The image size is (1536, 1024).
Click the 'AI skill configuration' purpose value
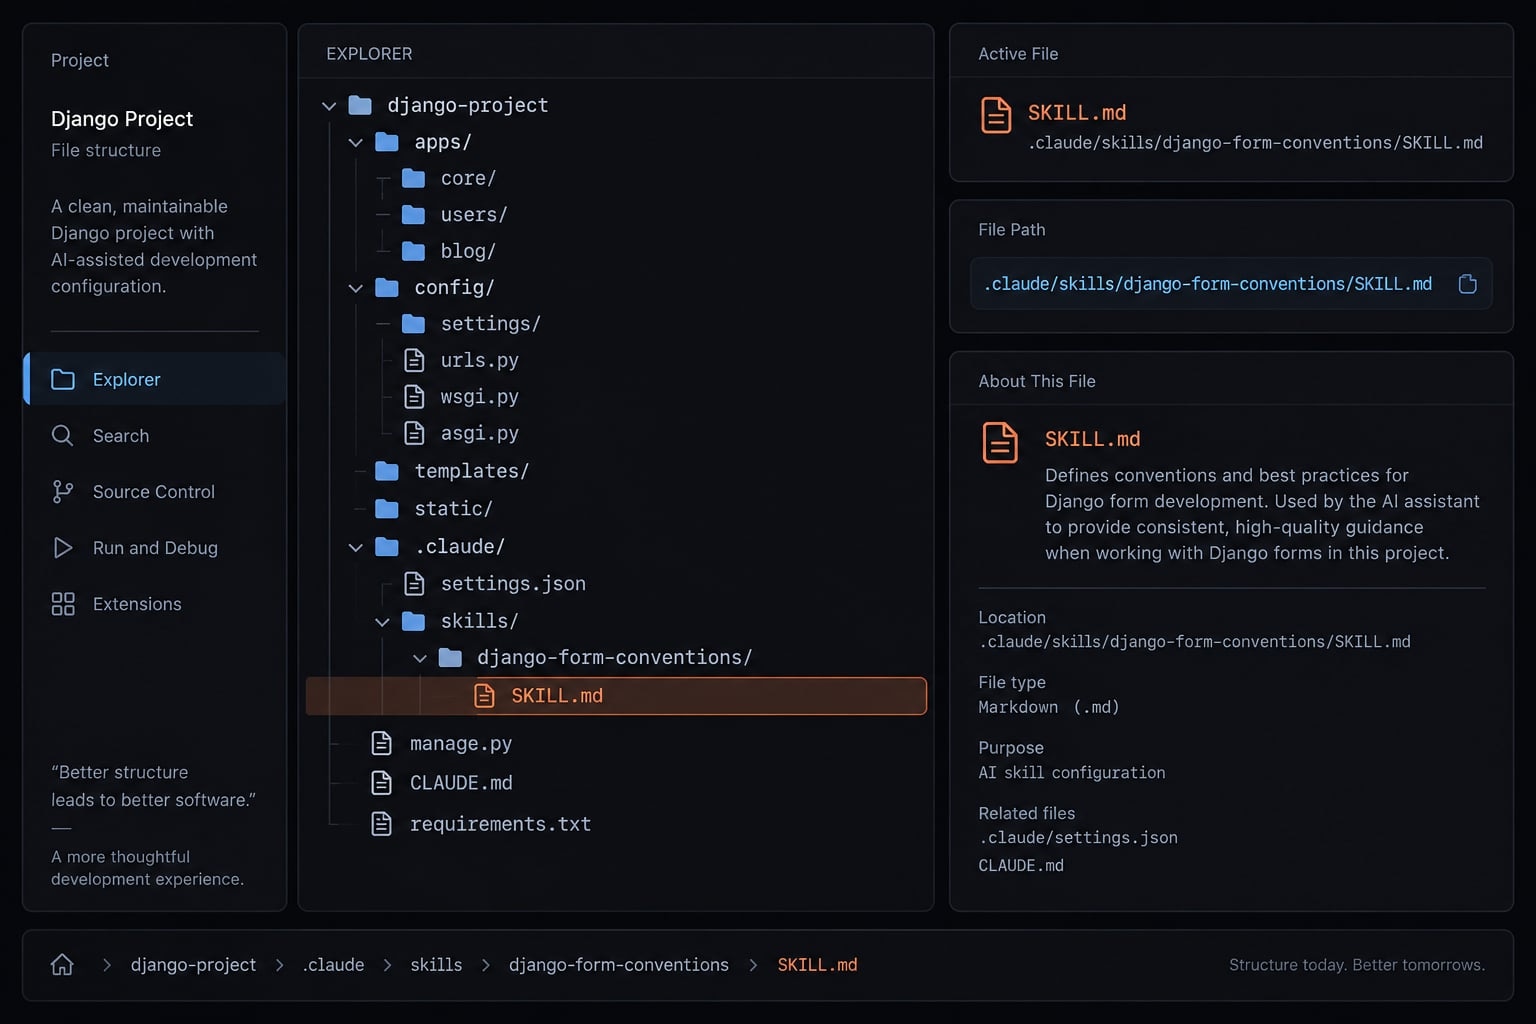coord(1071,772)
